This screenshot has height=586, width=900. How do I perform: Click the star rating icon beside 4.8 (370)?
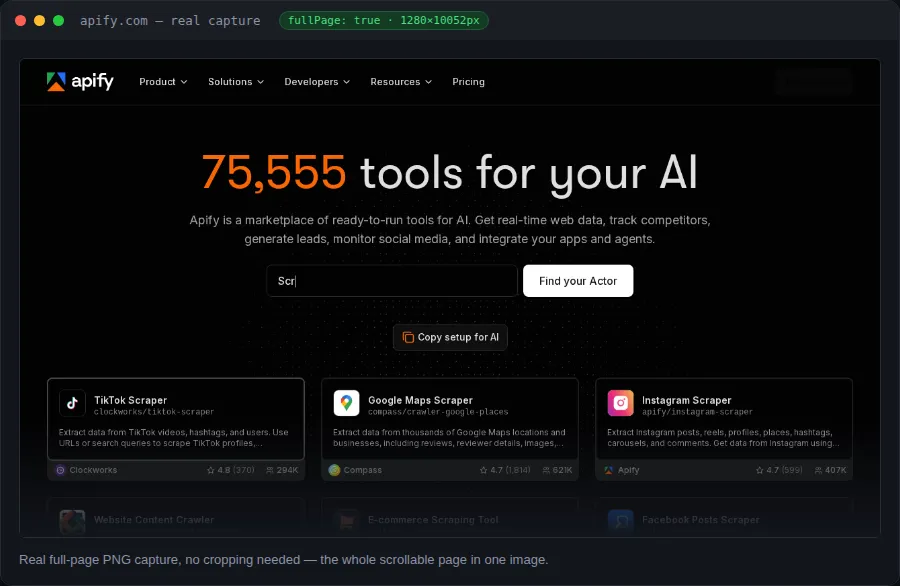point(211,470)
